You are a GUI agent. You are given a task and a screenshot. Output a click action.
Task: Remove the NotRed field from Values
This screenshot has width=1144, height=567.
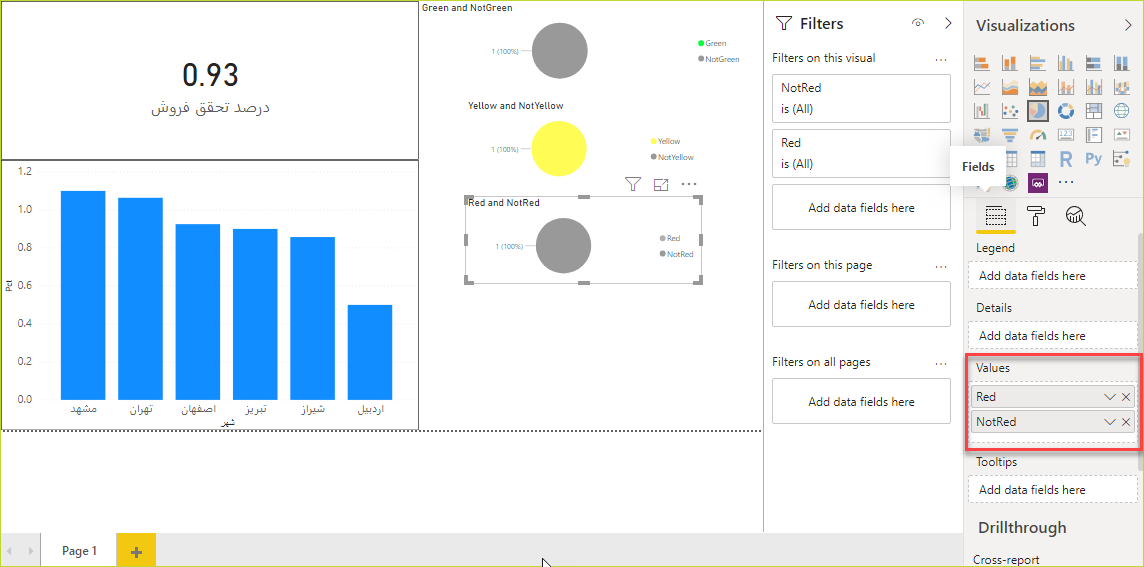coord(1126,422)
